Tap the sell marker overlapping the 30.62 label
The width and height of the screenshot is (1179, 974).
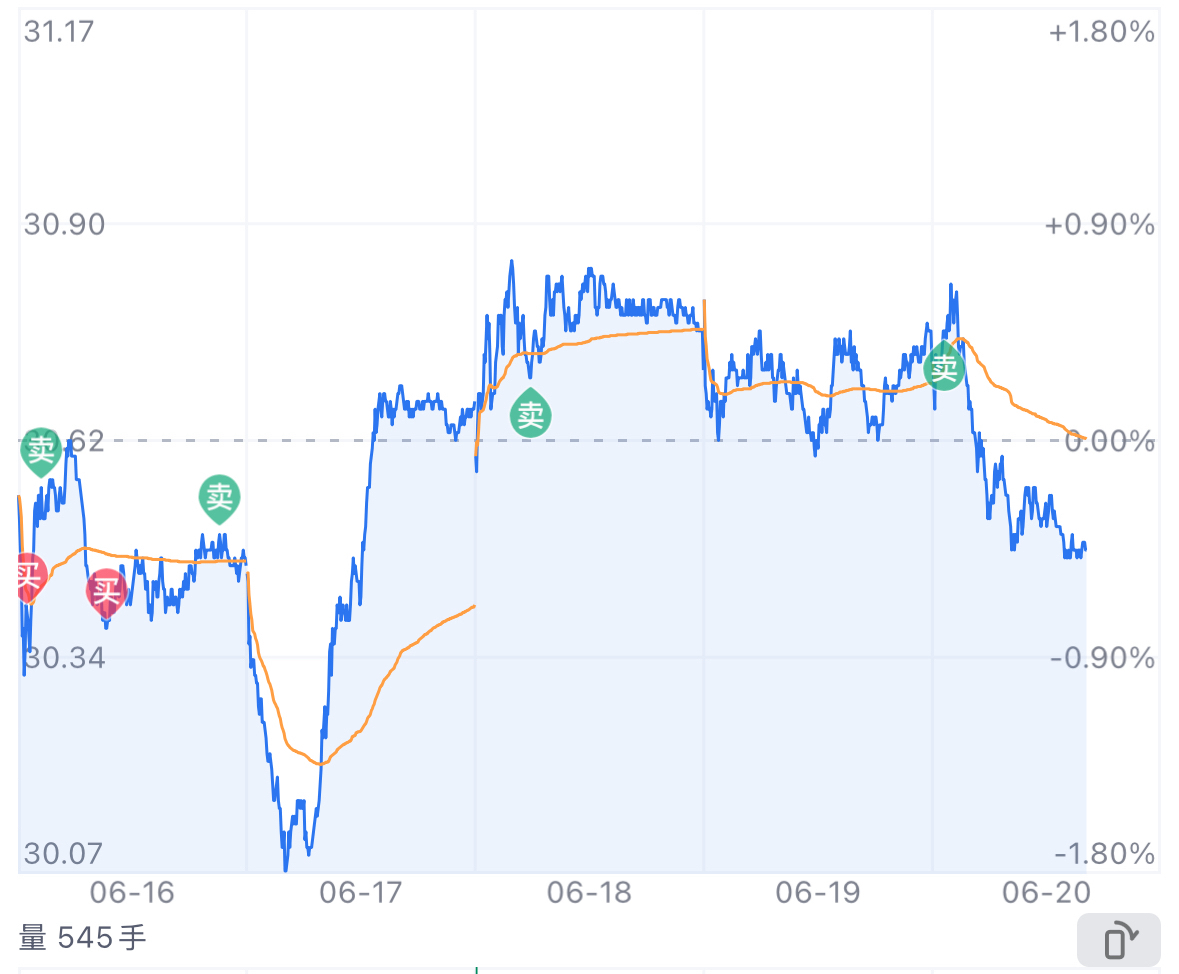41,452
